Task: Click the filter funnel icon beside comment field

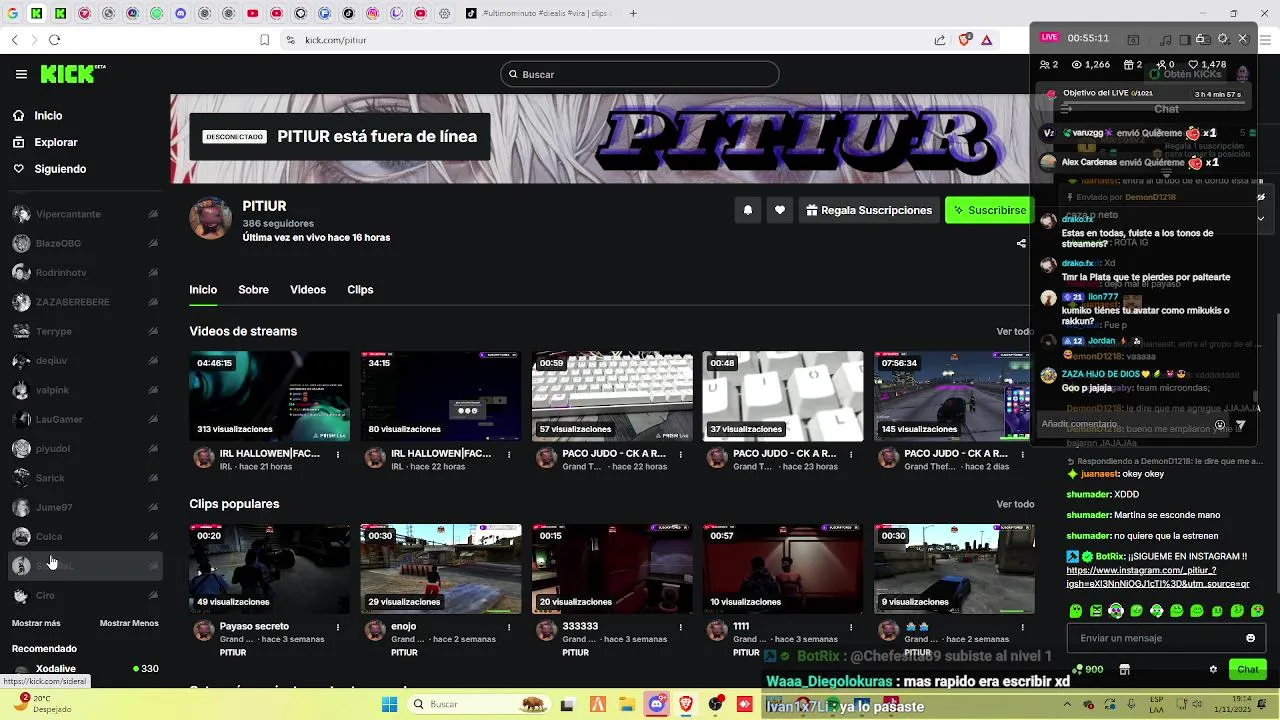Action: (x=1241, y=425)
